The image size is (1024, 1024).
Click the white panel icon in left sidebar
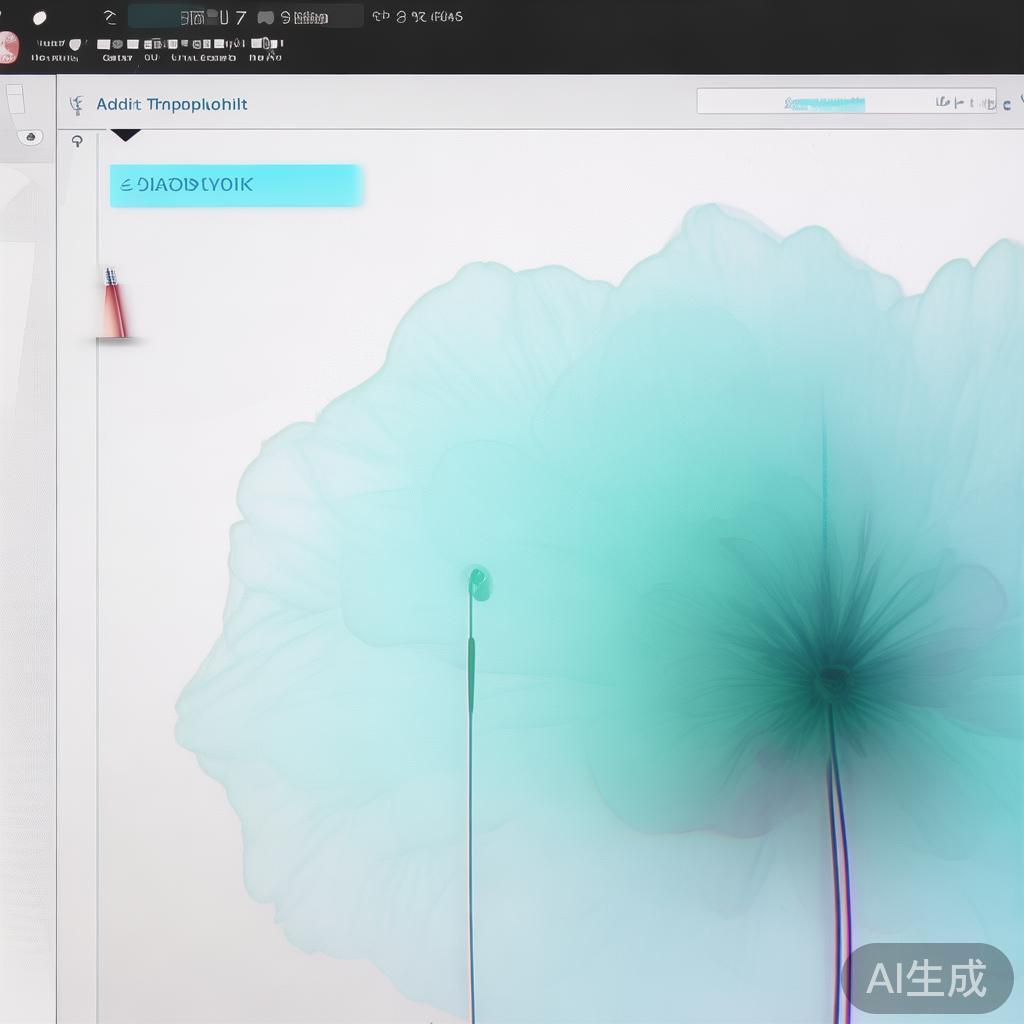[16, 99]
